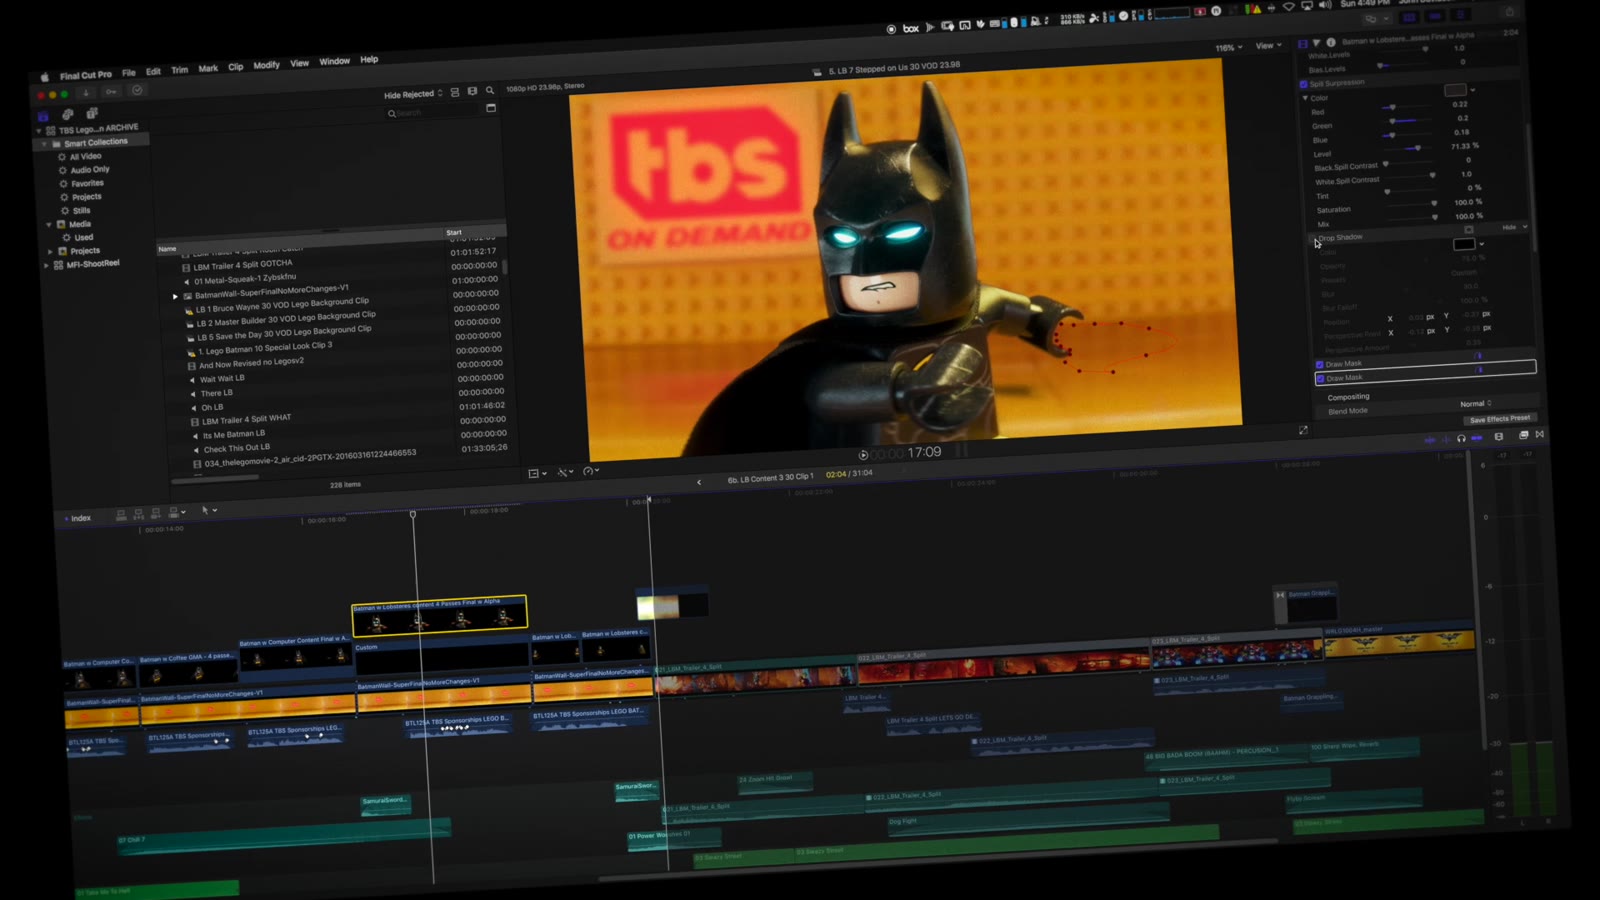Open the Hide Rejected filter dropdown

pyautogui.click(x=413, y=95)
